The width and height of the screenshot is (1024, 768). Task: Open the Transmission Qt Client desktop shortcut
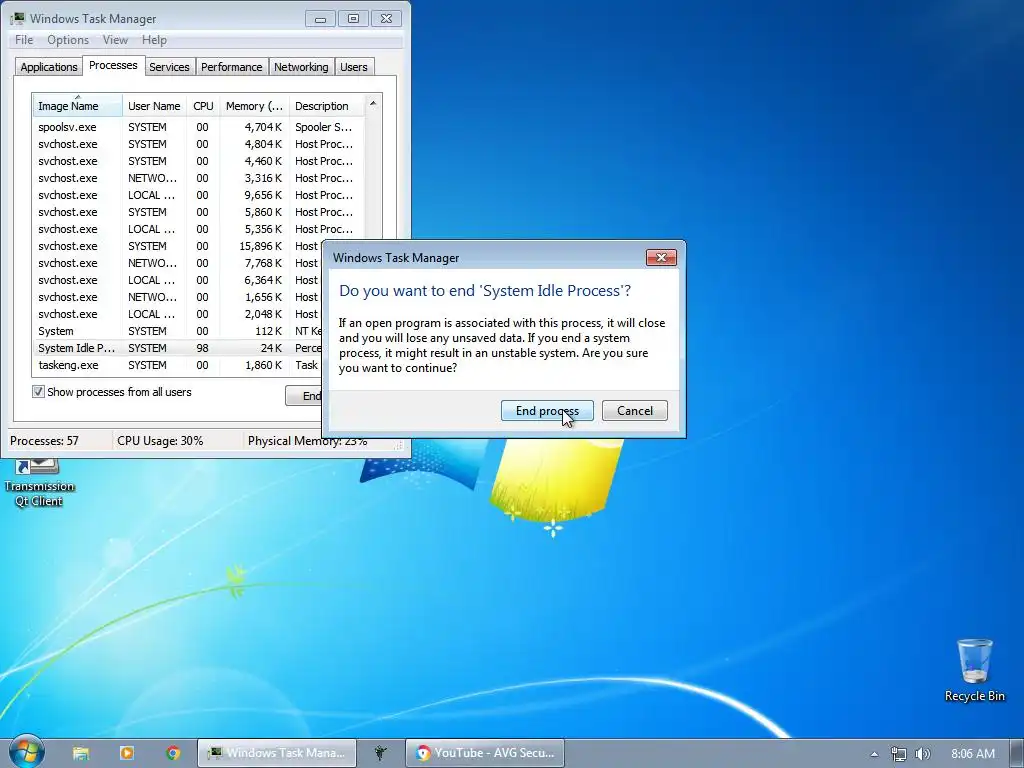39,483
